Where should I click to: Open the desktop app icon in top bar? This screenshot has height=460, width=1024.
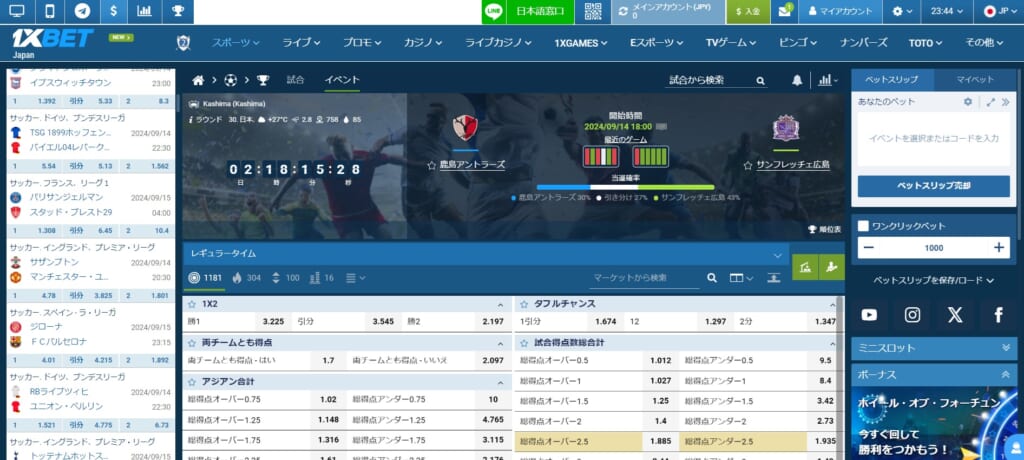coord(17,11)
